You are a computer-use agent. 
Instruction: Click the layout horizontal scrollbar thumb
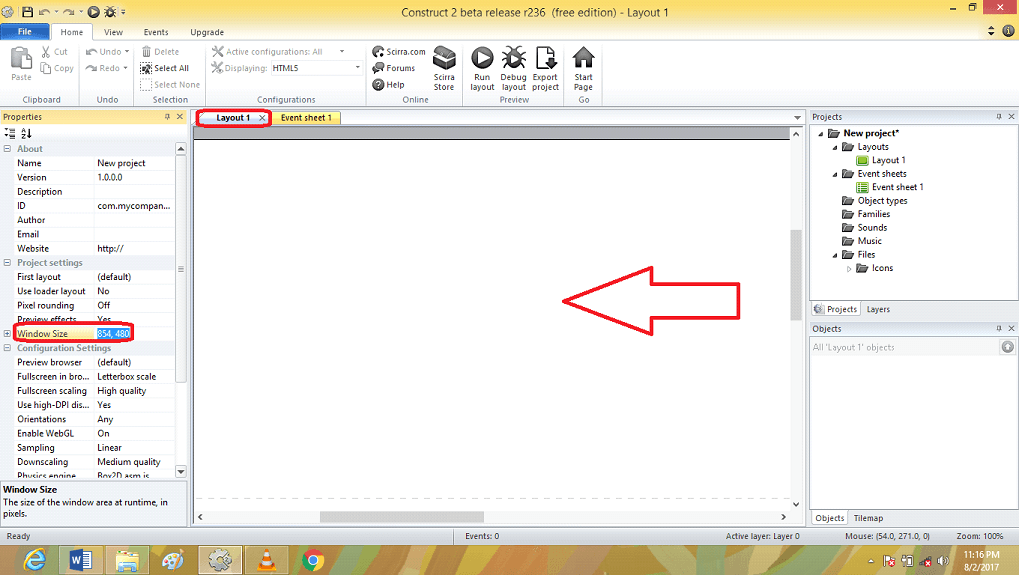[402, 517]
